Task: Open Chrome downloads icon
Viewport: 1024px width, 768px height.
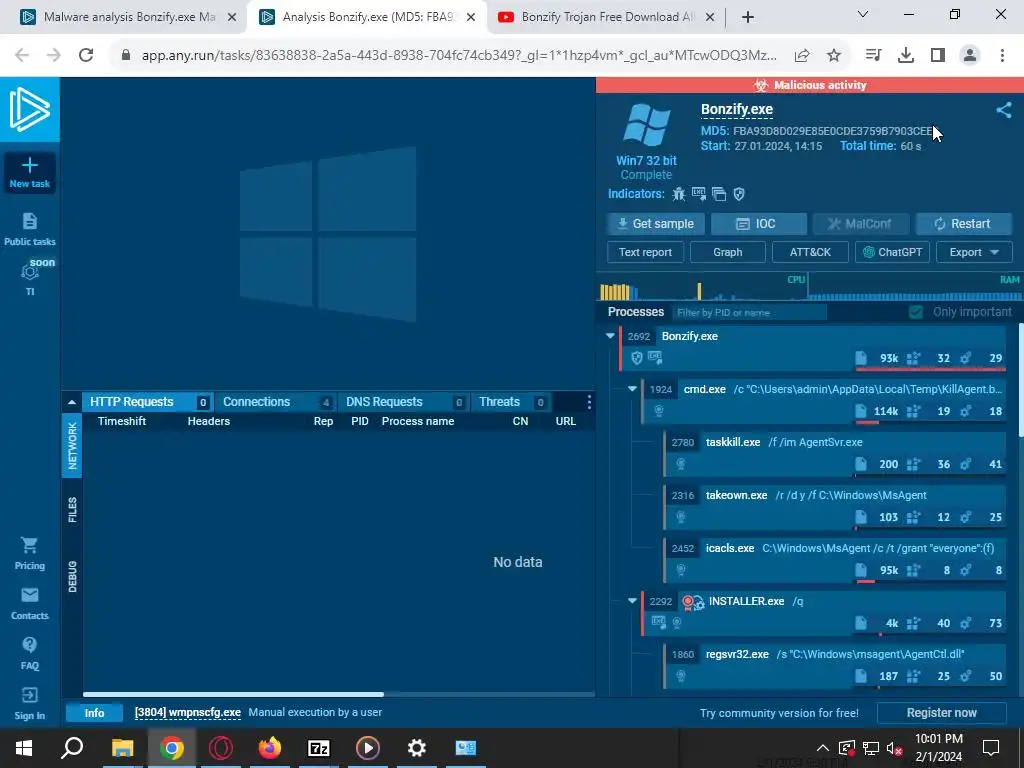Action: (906, 55)
